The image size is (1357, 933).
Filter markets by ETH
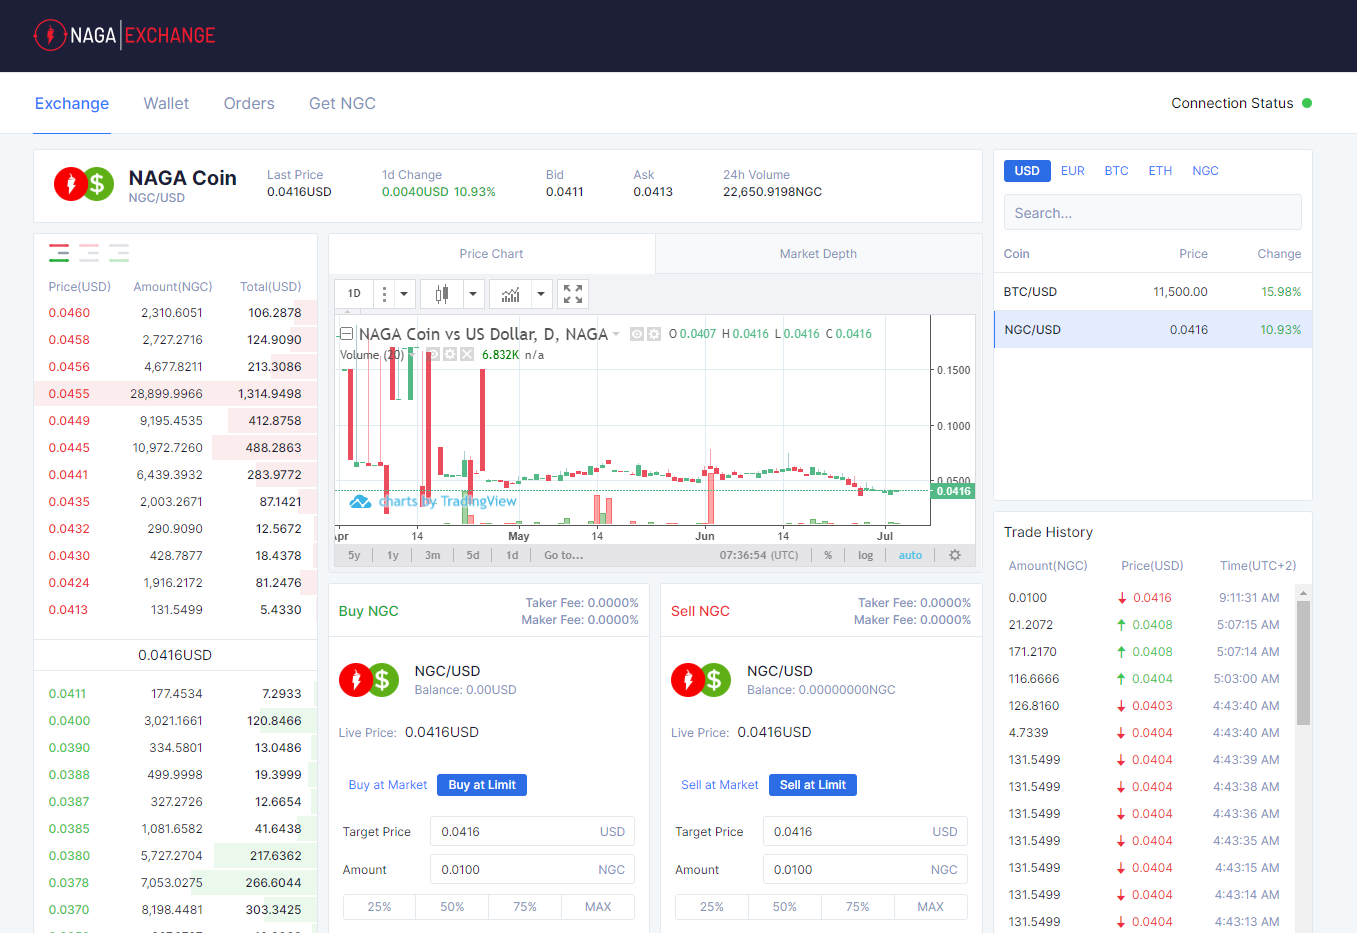point(1160,171)
